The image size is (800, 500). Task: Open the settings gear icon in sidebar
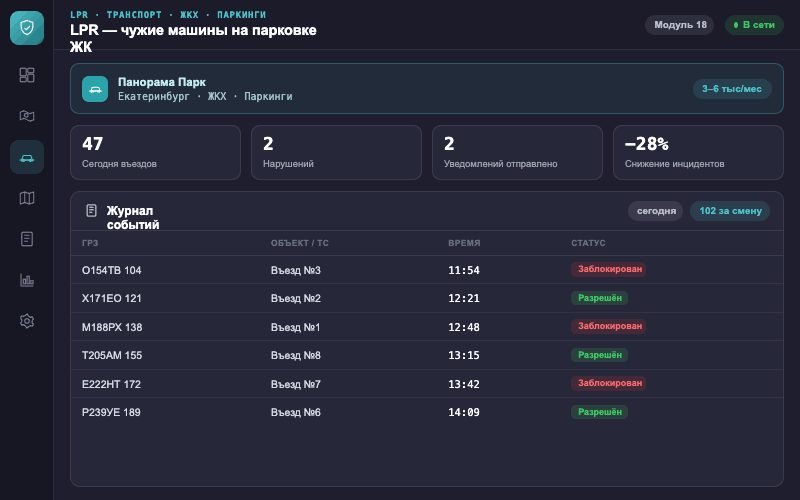click(x=27, y=321)
